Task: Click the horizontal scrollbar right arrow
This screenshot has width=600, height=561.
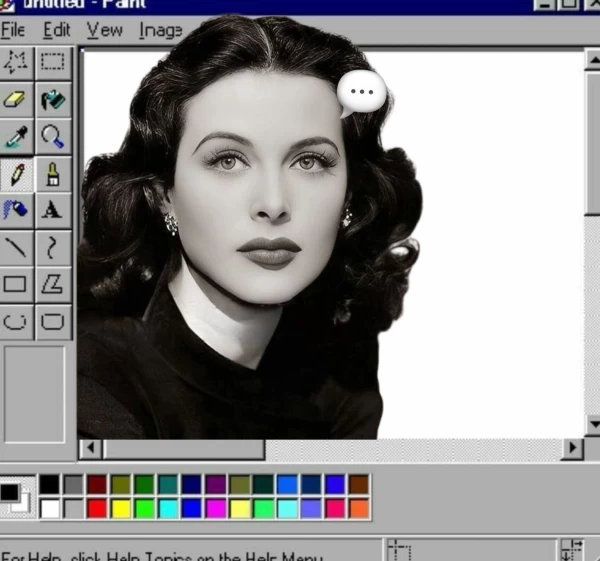Action: tap(572, 449)
